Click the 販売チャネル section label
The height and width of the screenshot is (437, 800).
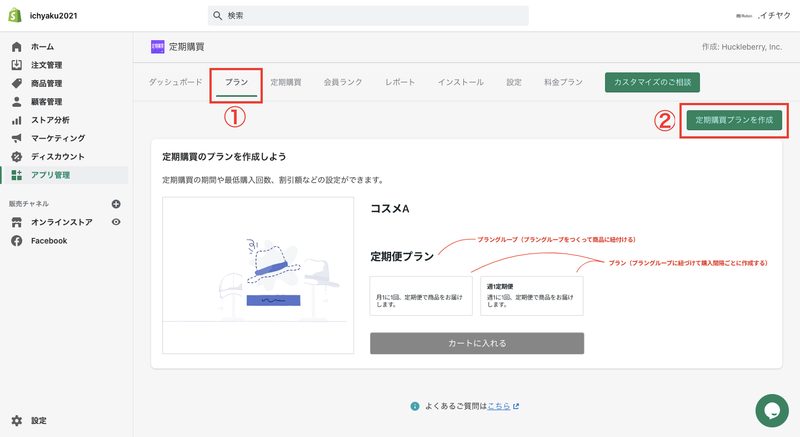coord(29,204)
